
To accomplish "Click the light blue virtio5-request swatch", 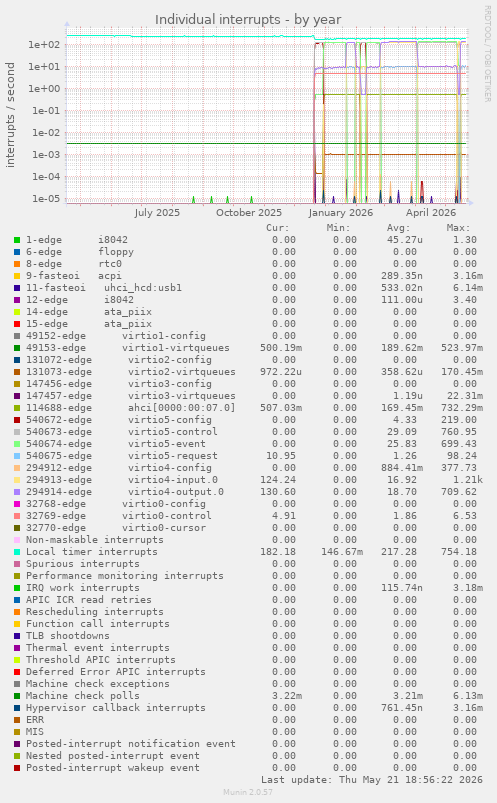I will click(x=17, y=456).
